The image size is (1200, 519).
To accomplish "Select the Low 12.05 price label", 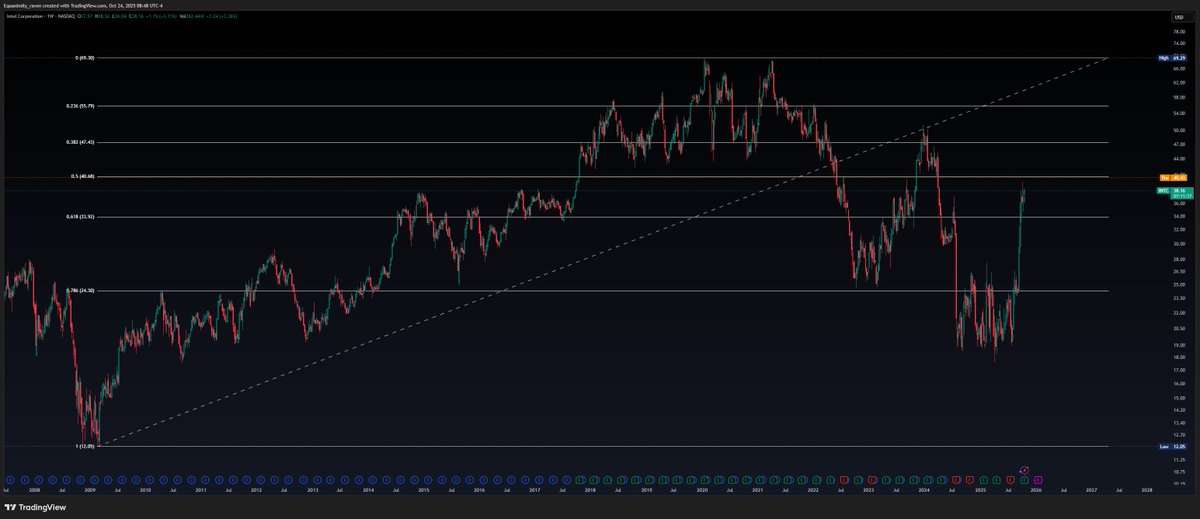I will coord(1172,446).
